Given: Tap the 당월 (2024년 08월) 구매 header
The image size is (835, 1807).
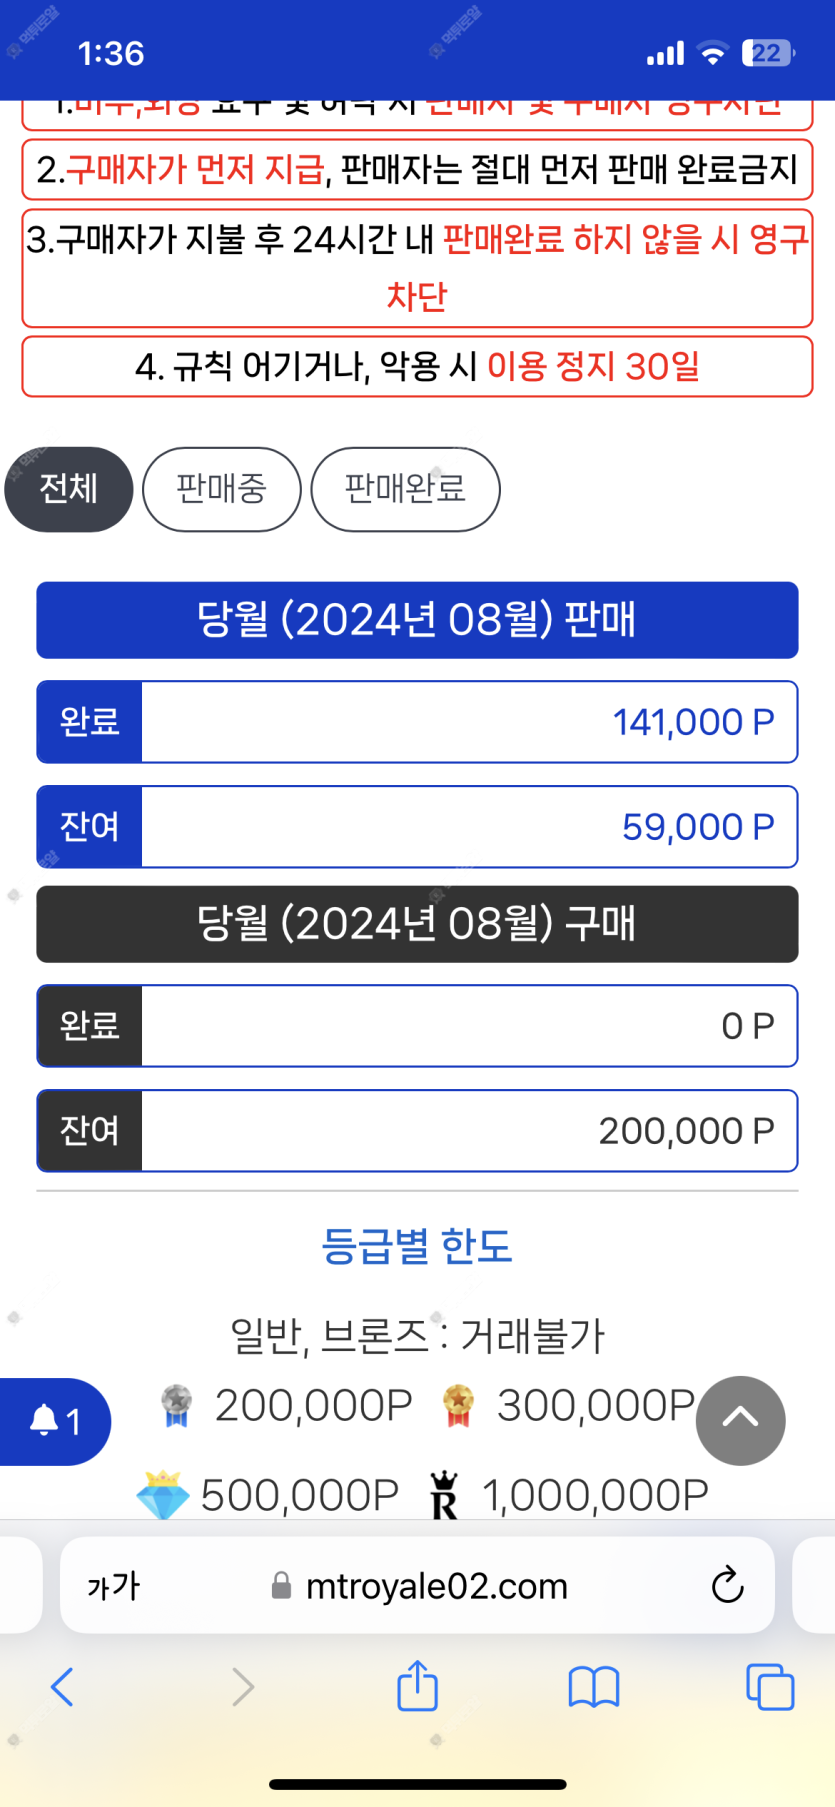Looking at the screenshot, I should tap(417, 924).
